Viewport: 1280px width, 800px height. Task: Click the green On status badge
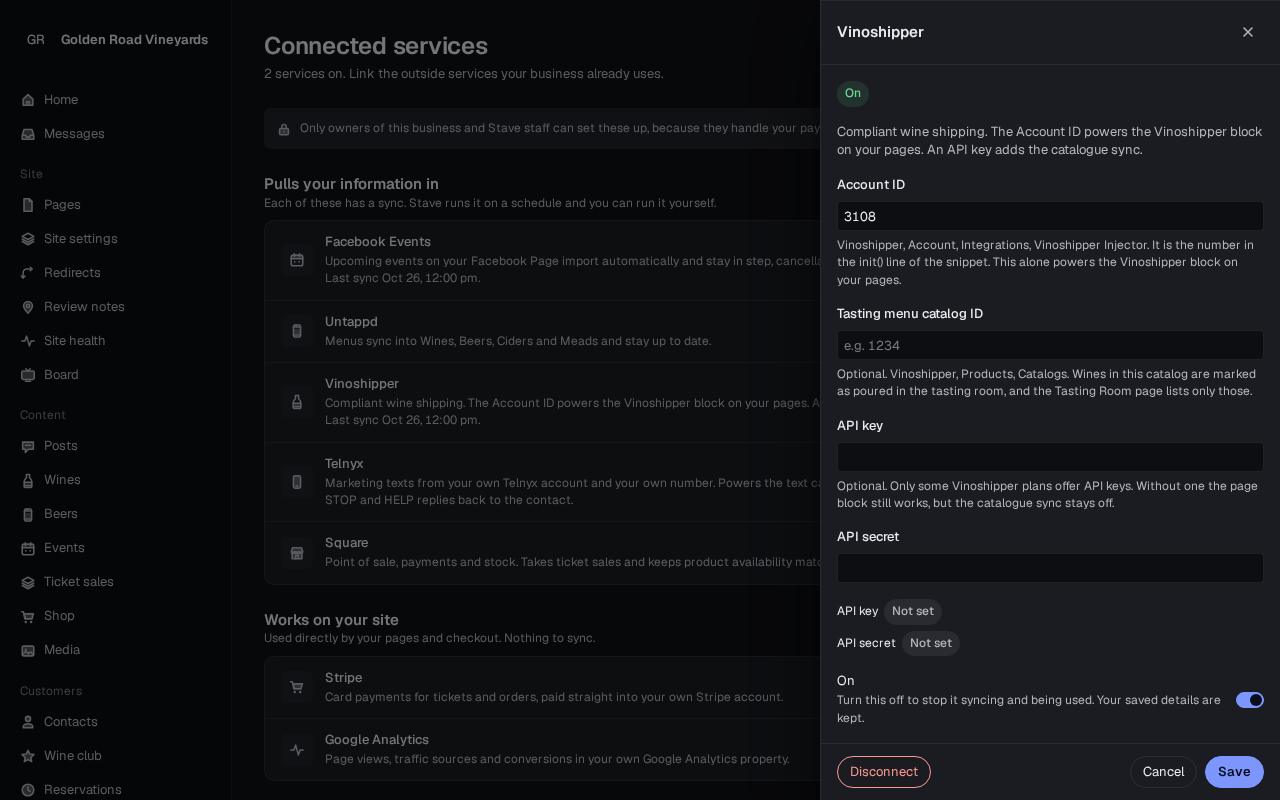coord(853,93)
